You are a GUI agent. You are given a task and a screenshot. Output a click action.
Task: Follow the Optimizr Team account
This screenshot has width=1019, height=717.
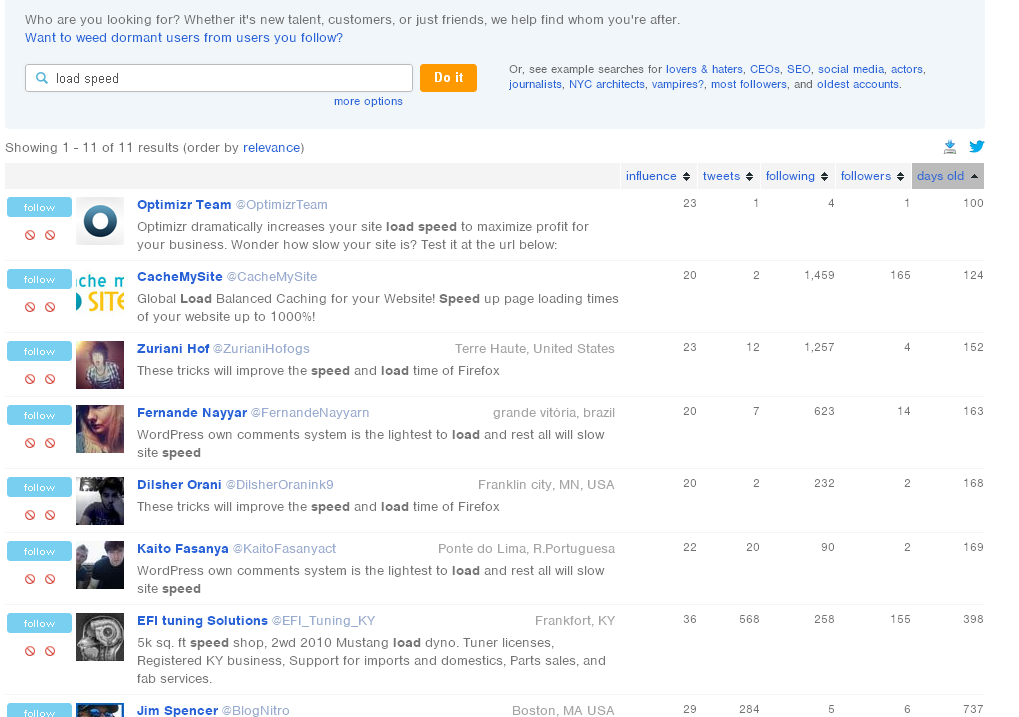click(x=39, y=207)
